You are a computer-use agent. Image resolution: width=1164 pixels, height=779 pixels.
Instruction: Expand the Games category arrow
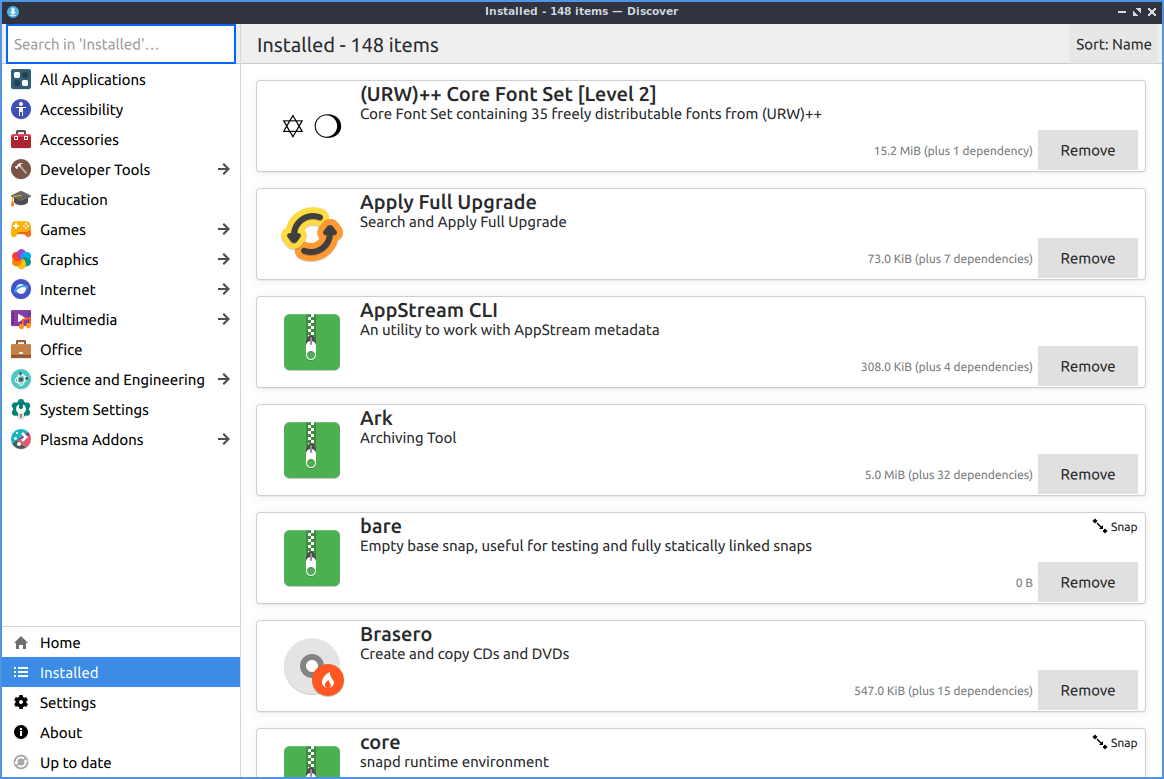224,230
